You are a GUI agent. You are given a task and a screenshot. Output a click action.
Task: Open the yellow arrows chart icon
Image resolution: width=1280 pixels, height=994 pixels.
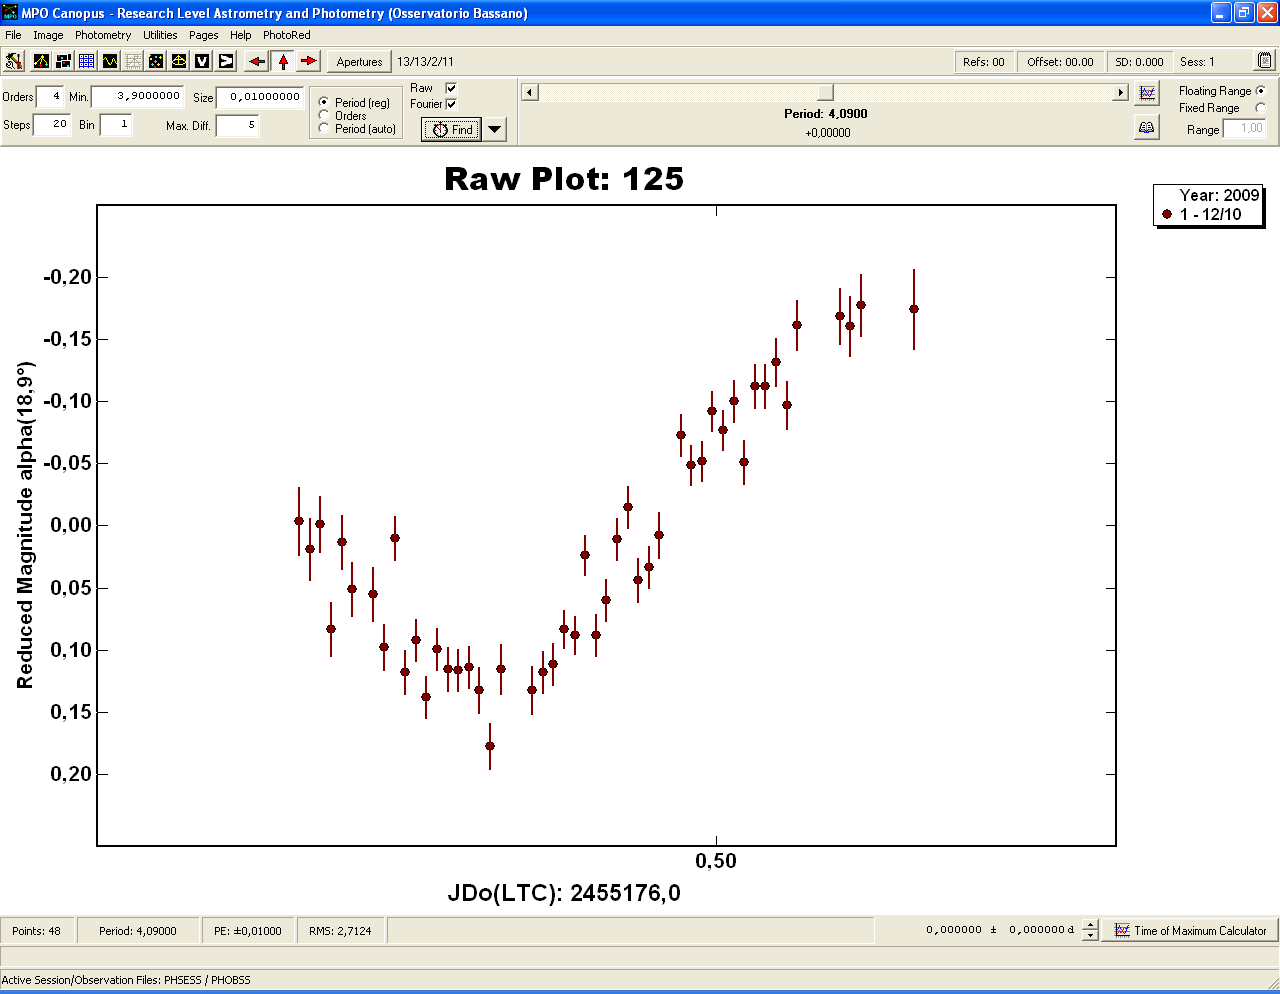[x=41, y=61]
